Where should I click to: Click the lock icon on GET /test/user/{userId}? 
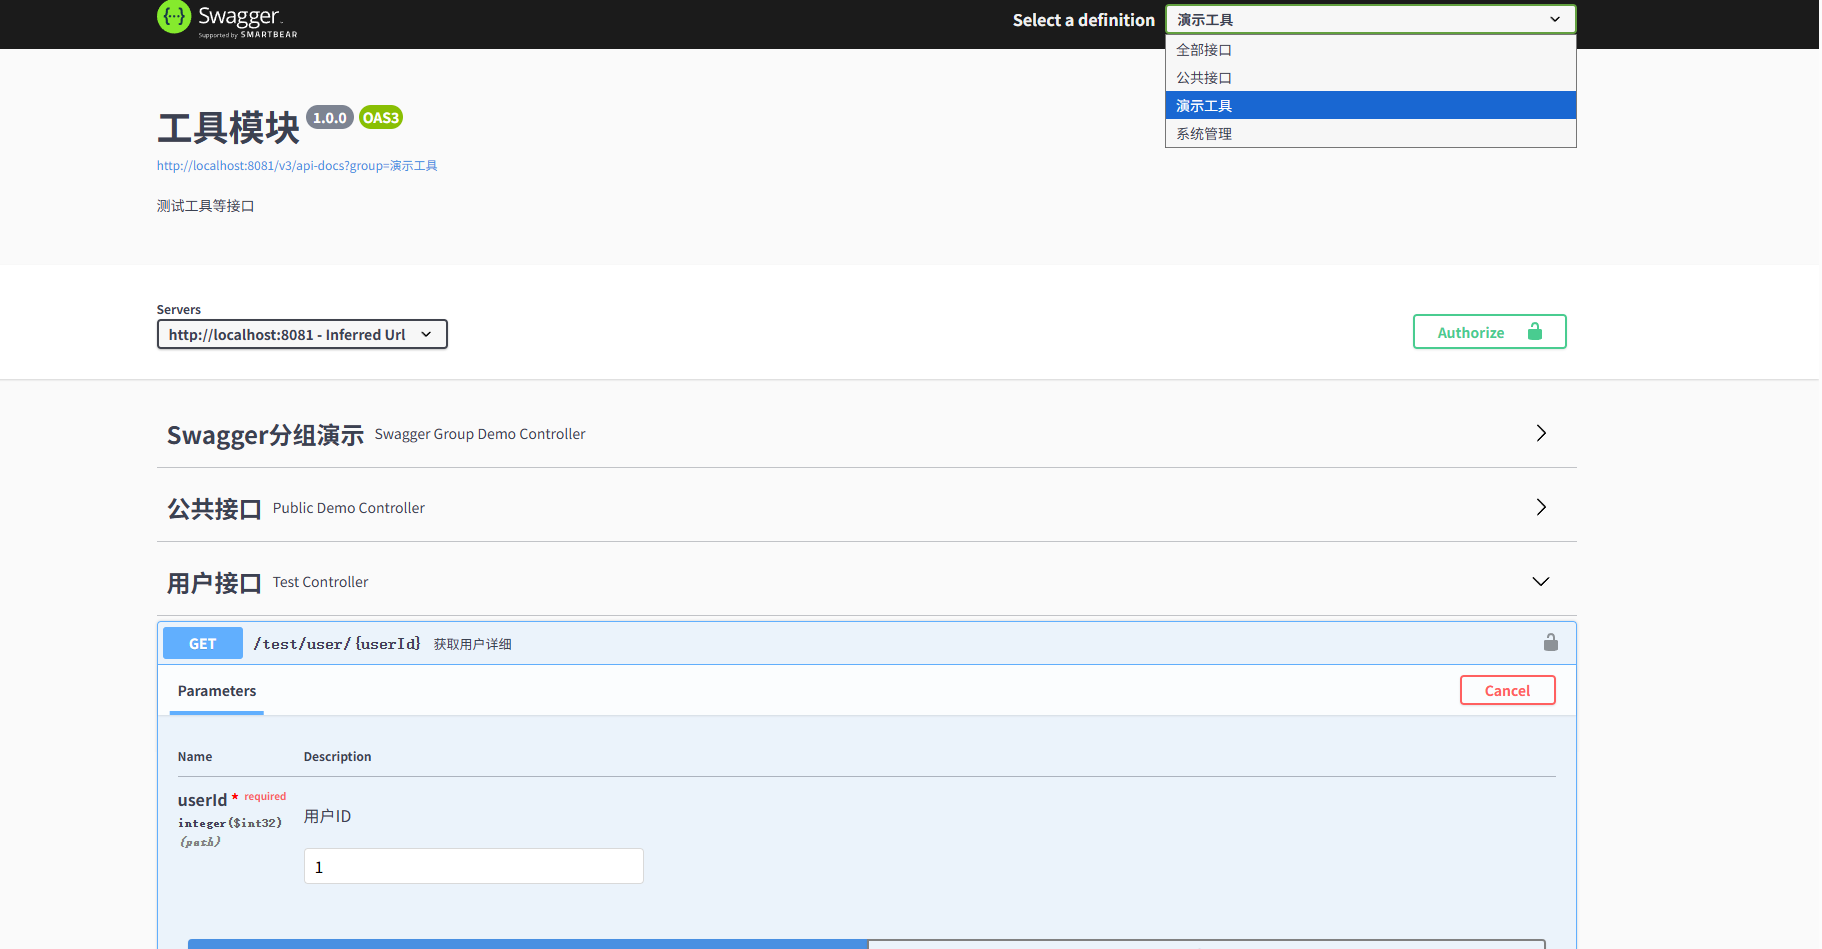1550,643
